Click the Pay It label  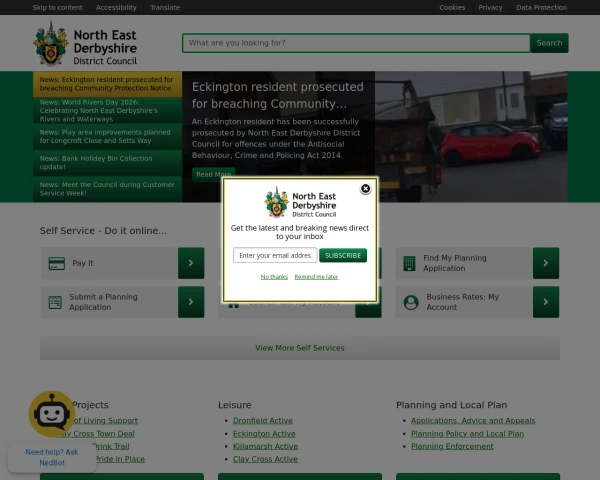[x=83, y=263]
